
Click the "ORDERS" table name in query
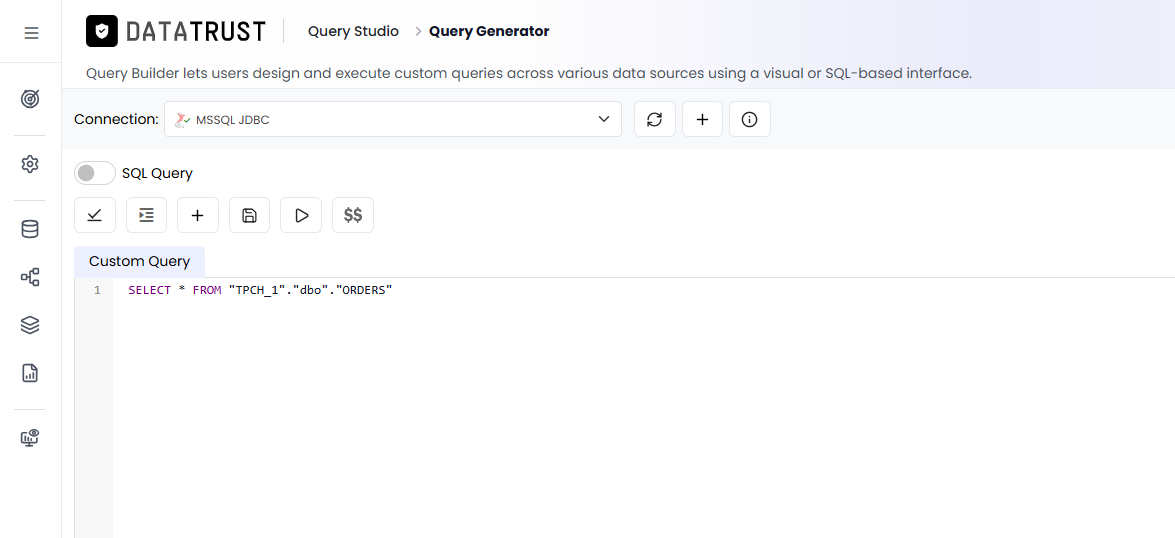pyautogui.click(x=362, y=290)
